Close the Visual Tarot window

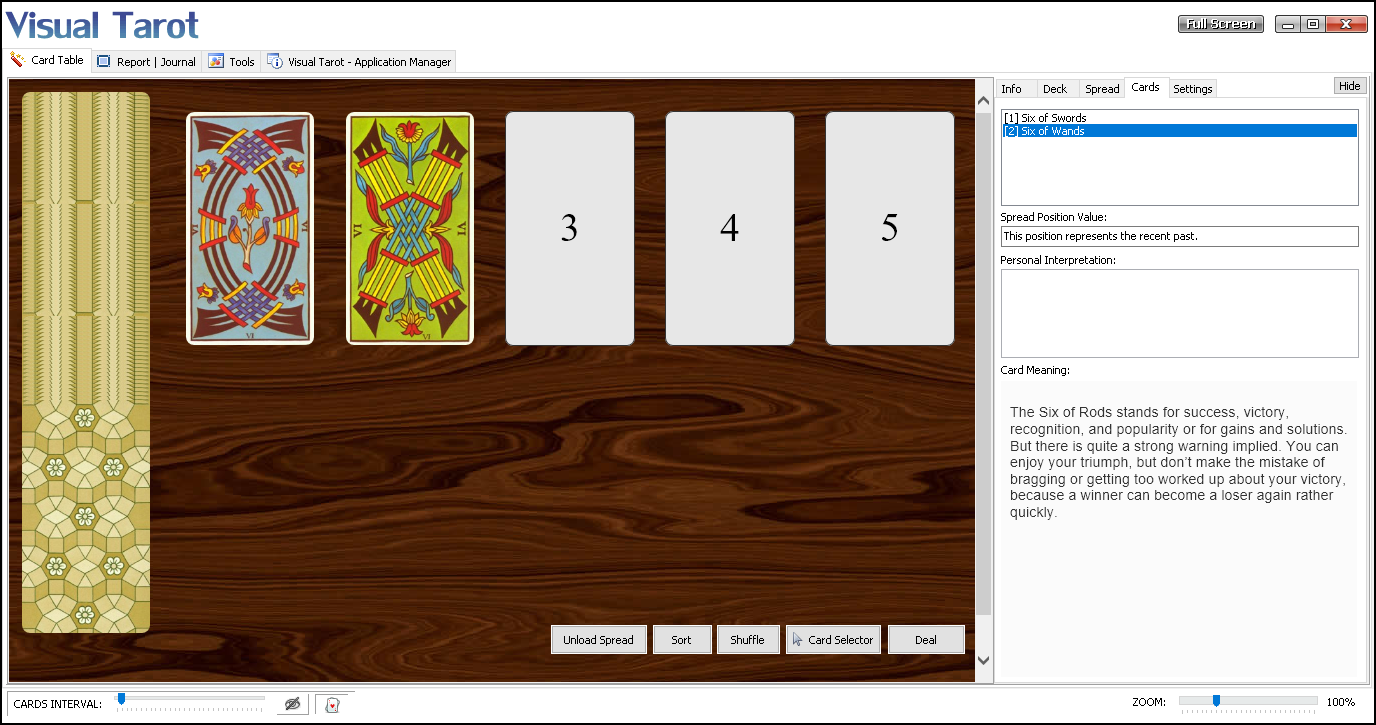[1347, 24]
